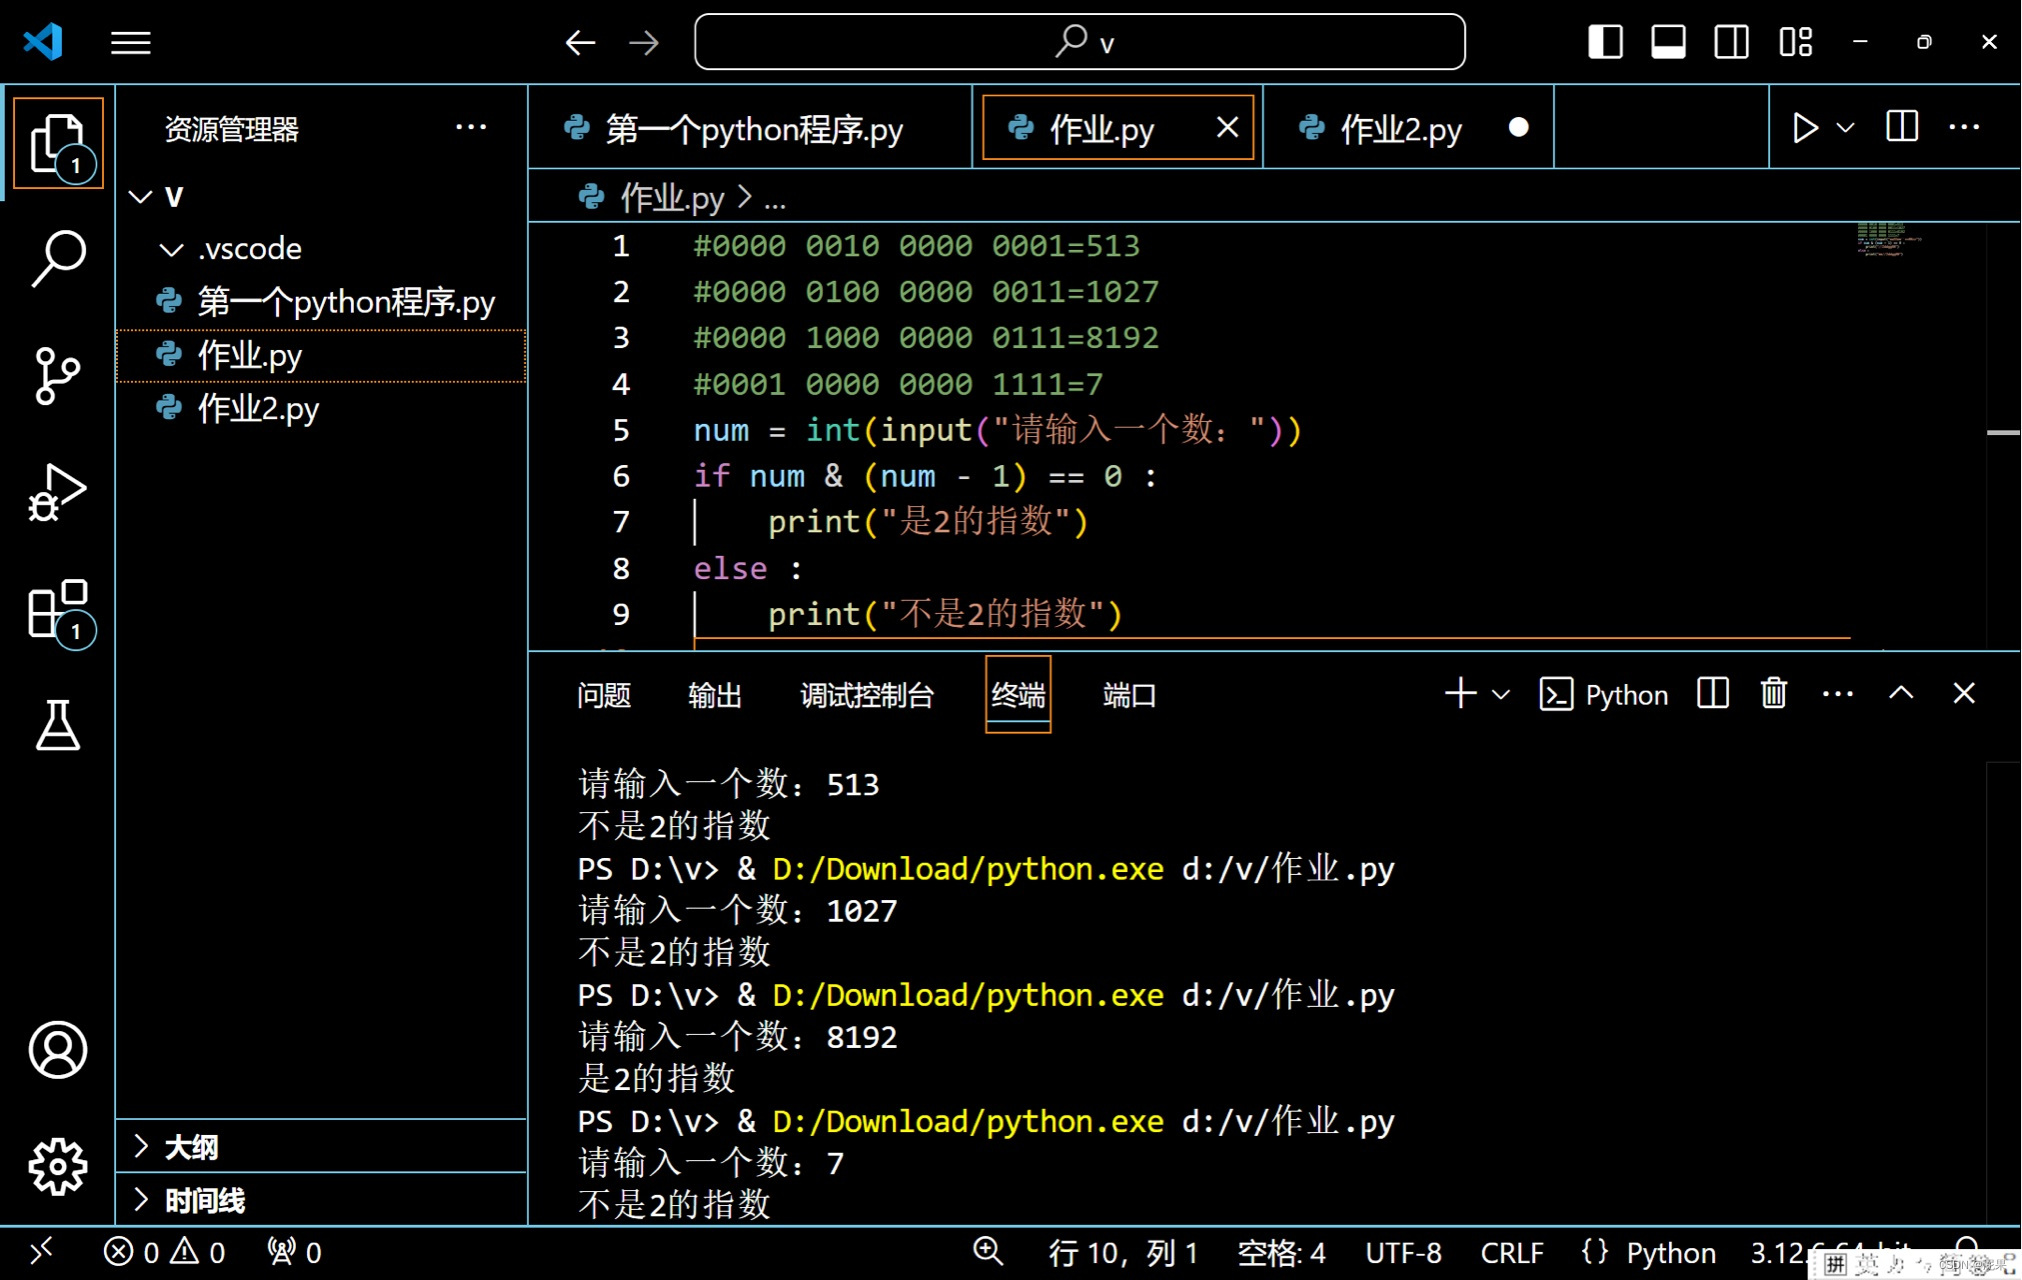Screen dimensions: 2022x1280
Task: Click the editor minimap
Action: point(1889,239)
